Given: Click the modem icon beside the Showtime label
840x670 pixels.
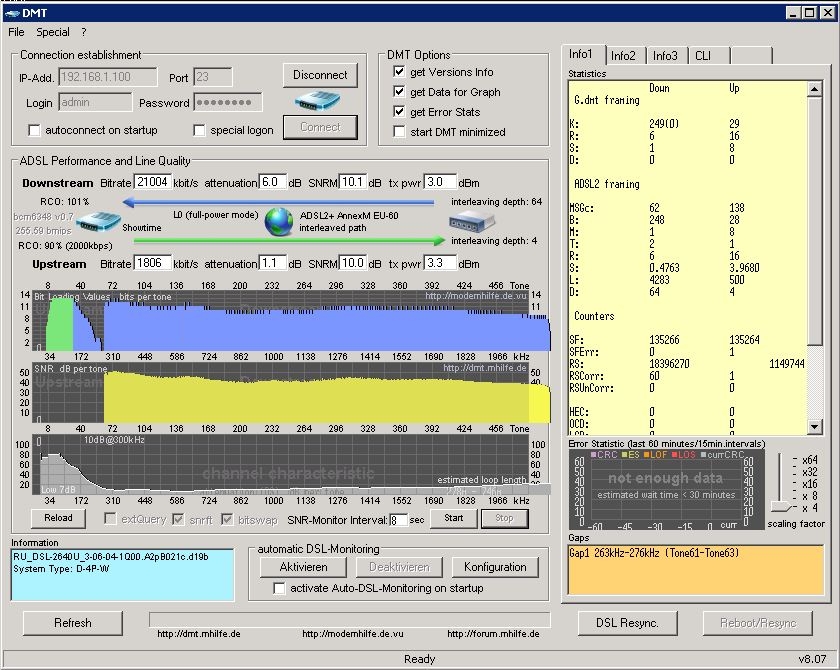Looking at the screenshot, I should click(98, 222).
